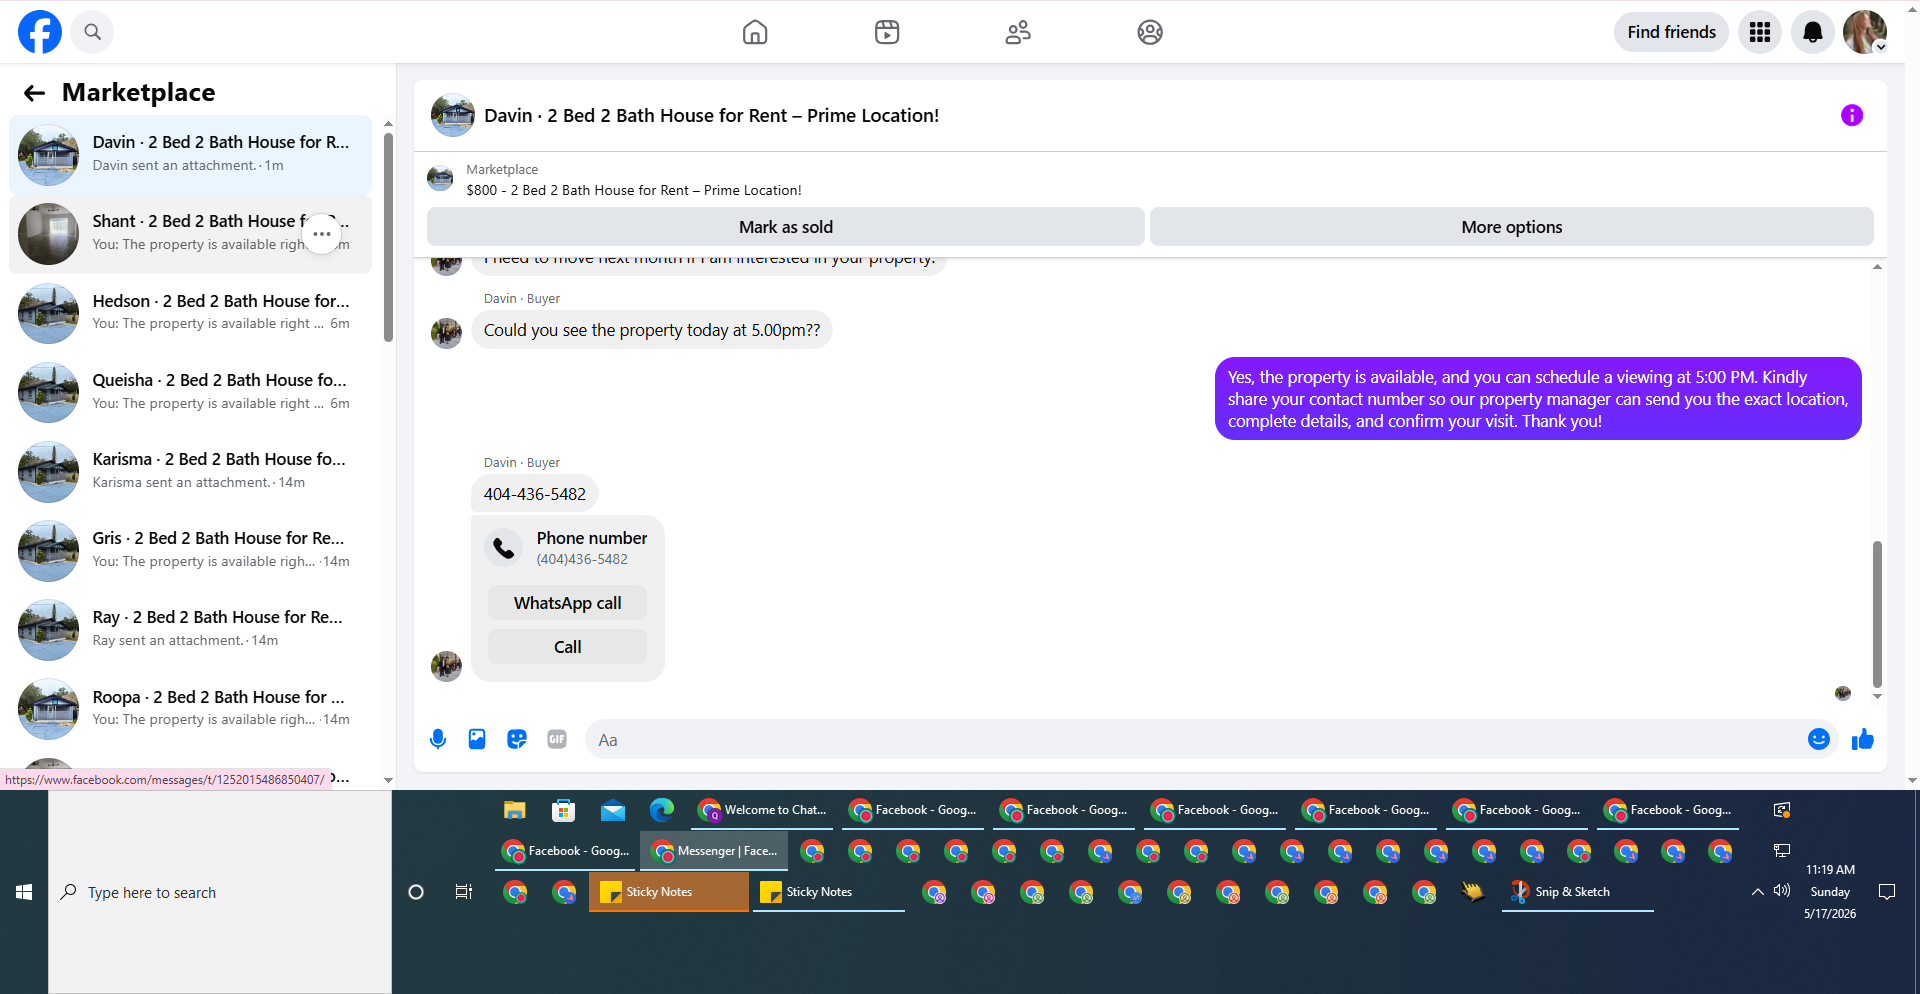Send a thumbs-up like
1920x994 pixels.
[x=1862, y=739]
